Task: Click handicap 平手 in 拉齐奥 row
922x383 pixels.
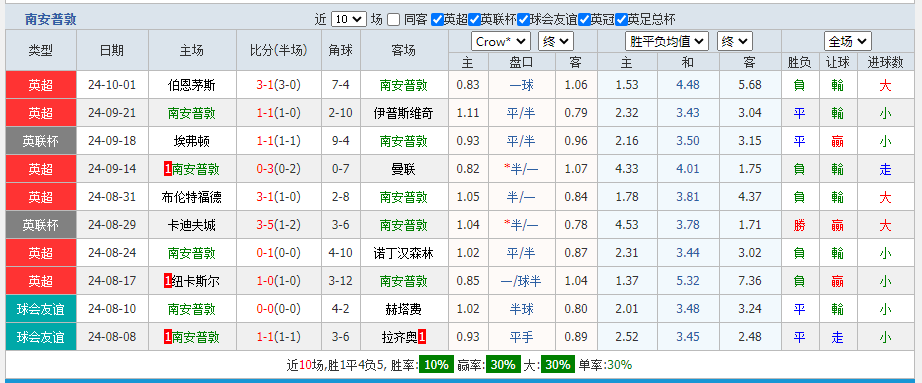Action: pos(522,337)
